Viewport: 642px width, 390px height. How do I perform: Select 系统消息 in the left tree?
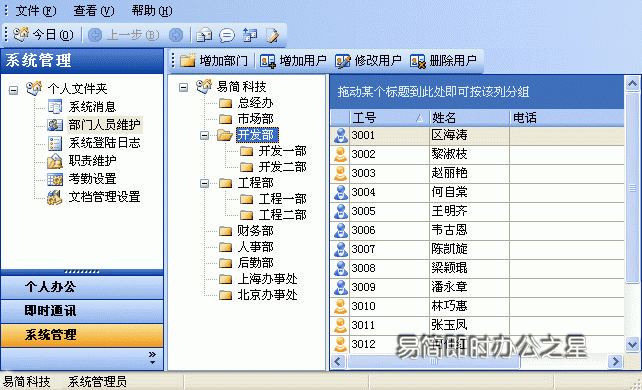point(92,107)
